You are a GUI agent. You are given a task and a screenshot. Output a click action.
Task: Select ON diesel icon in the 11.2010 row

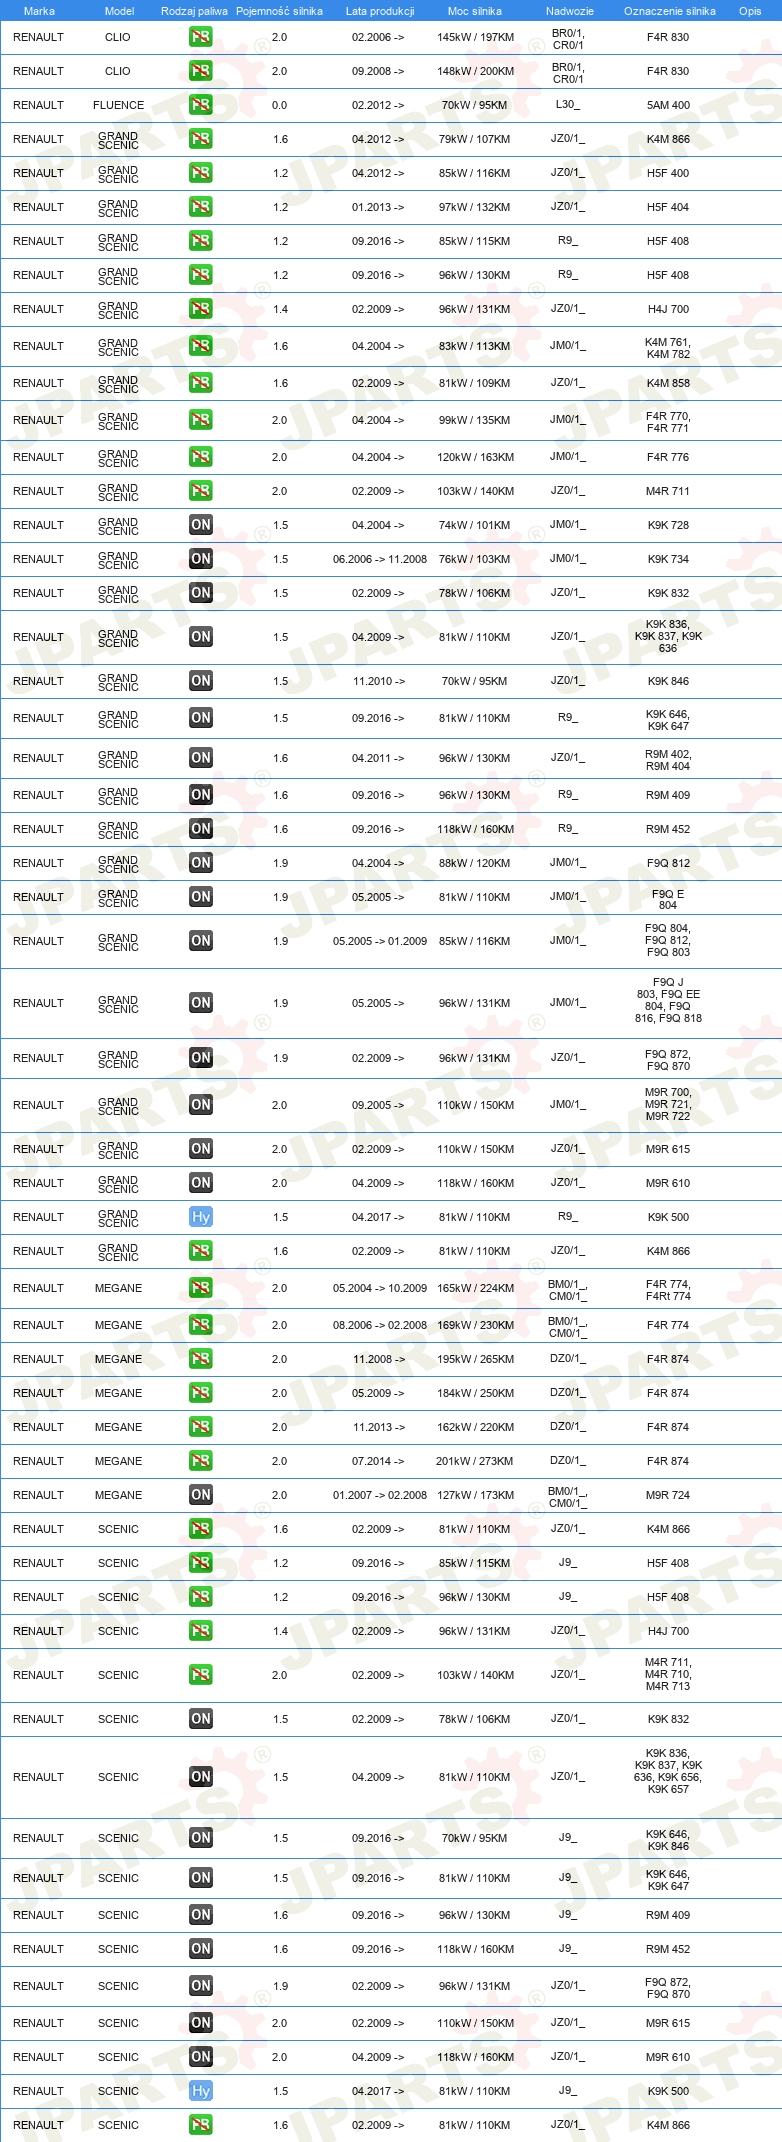200,681
